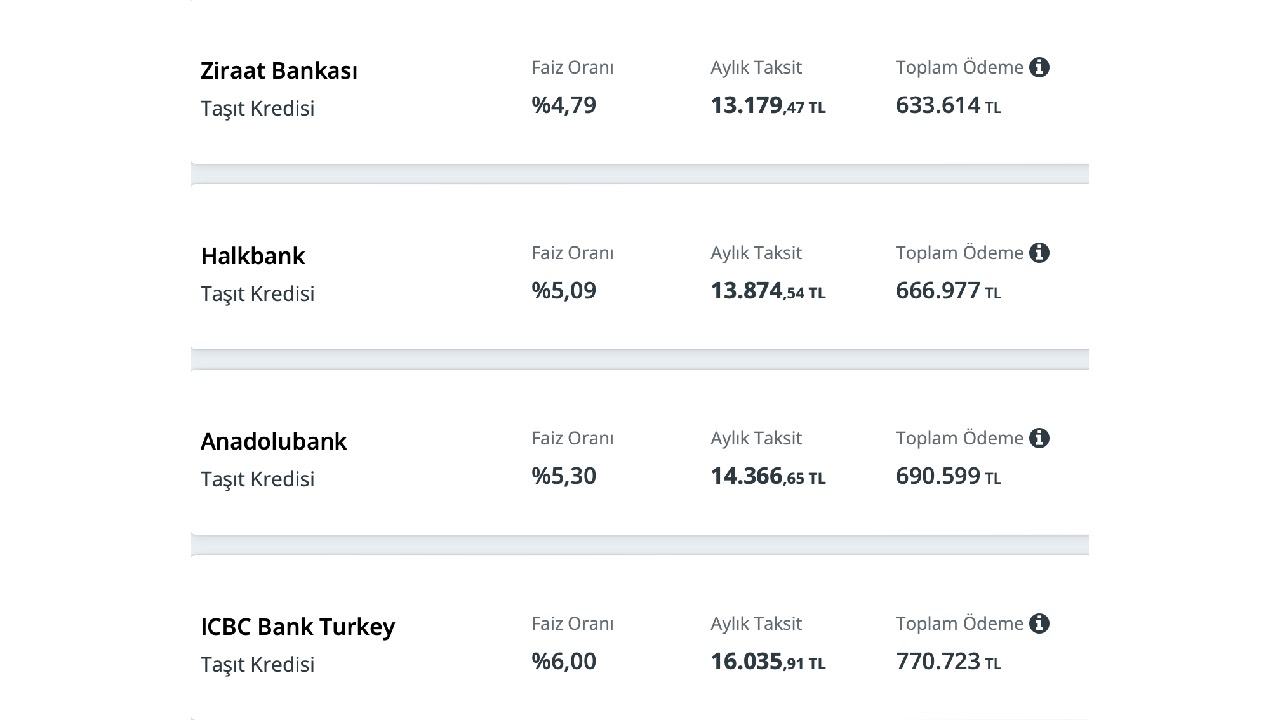The width and height of the screenshot is (1280, 720).
Task: Click the 633.614 TL total payment
Action: [x=948, y=106]
